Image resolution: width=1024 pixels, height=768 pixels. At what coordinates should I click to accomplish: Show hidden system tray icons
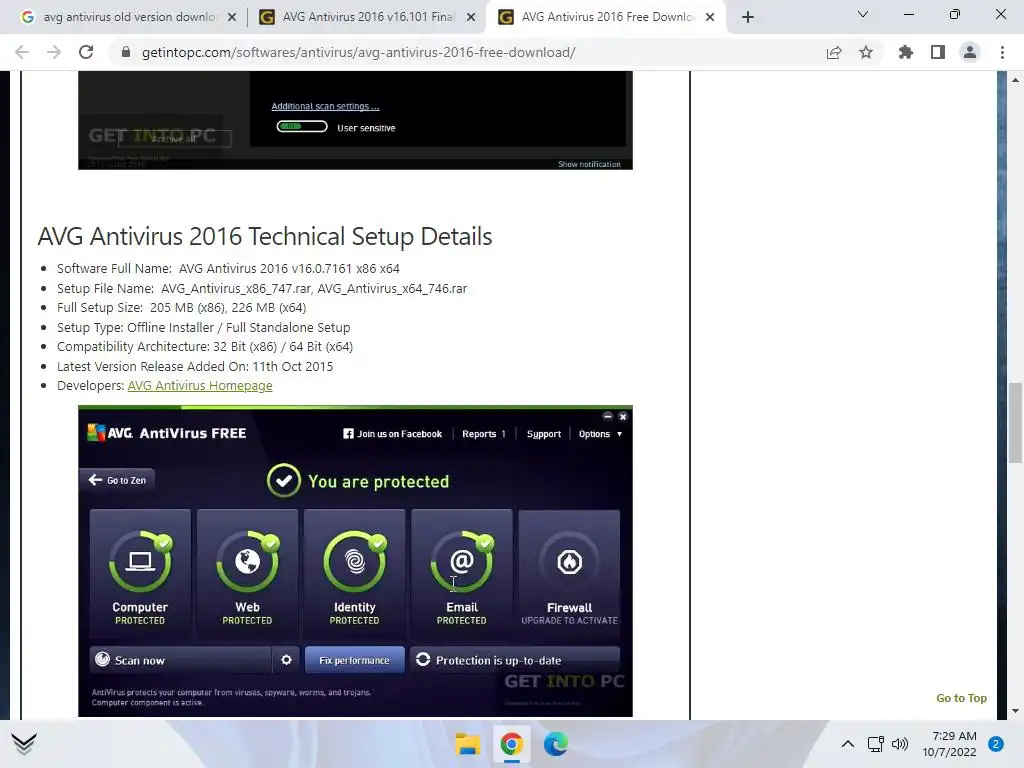[x=848, y=744]
